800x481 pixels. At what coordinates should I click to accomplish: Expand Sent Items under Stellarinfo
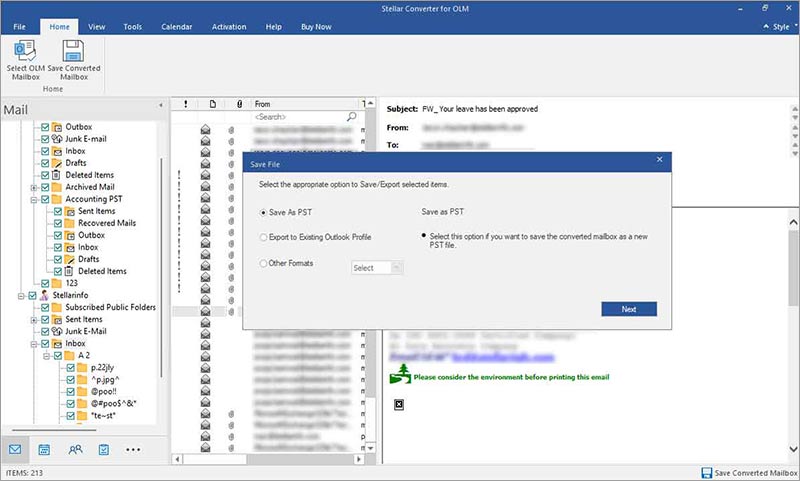click(34, 320)
